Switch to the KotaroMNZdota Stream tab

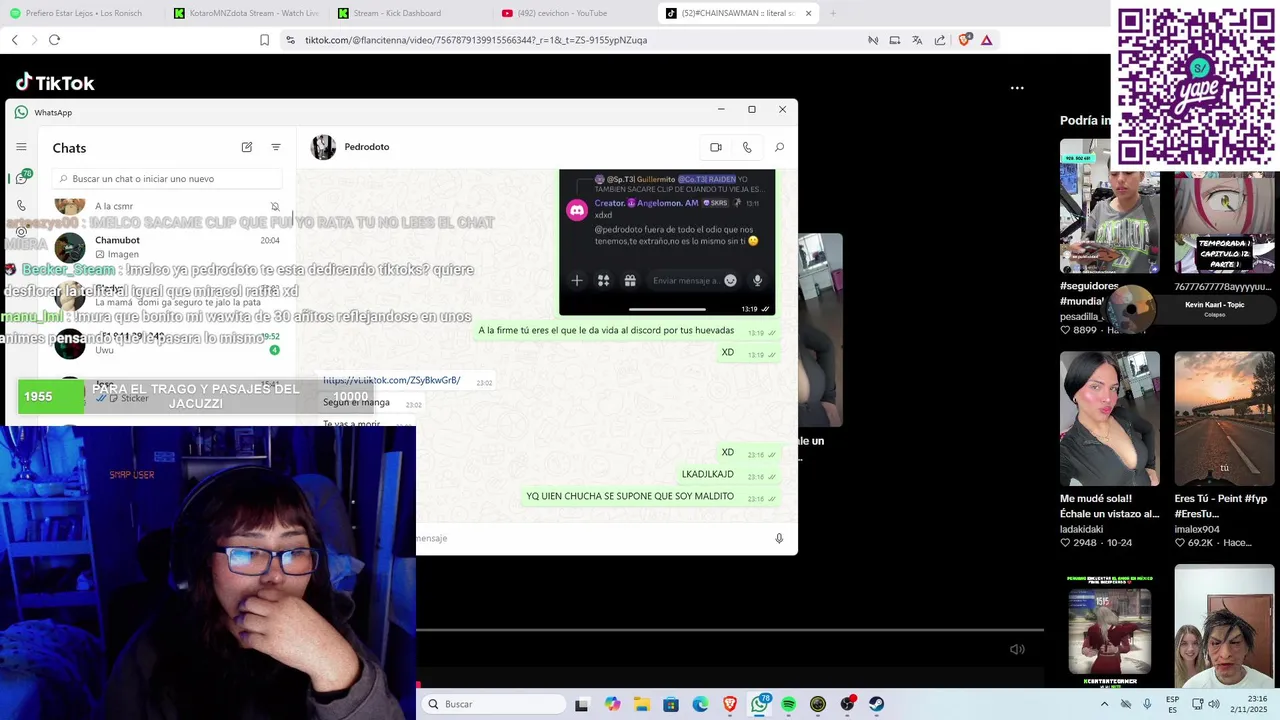point(244,13)
